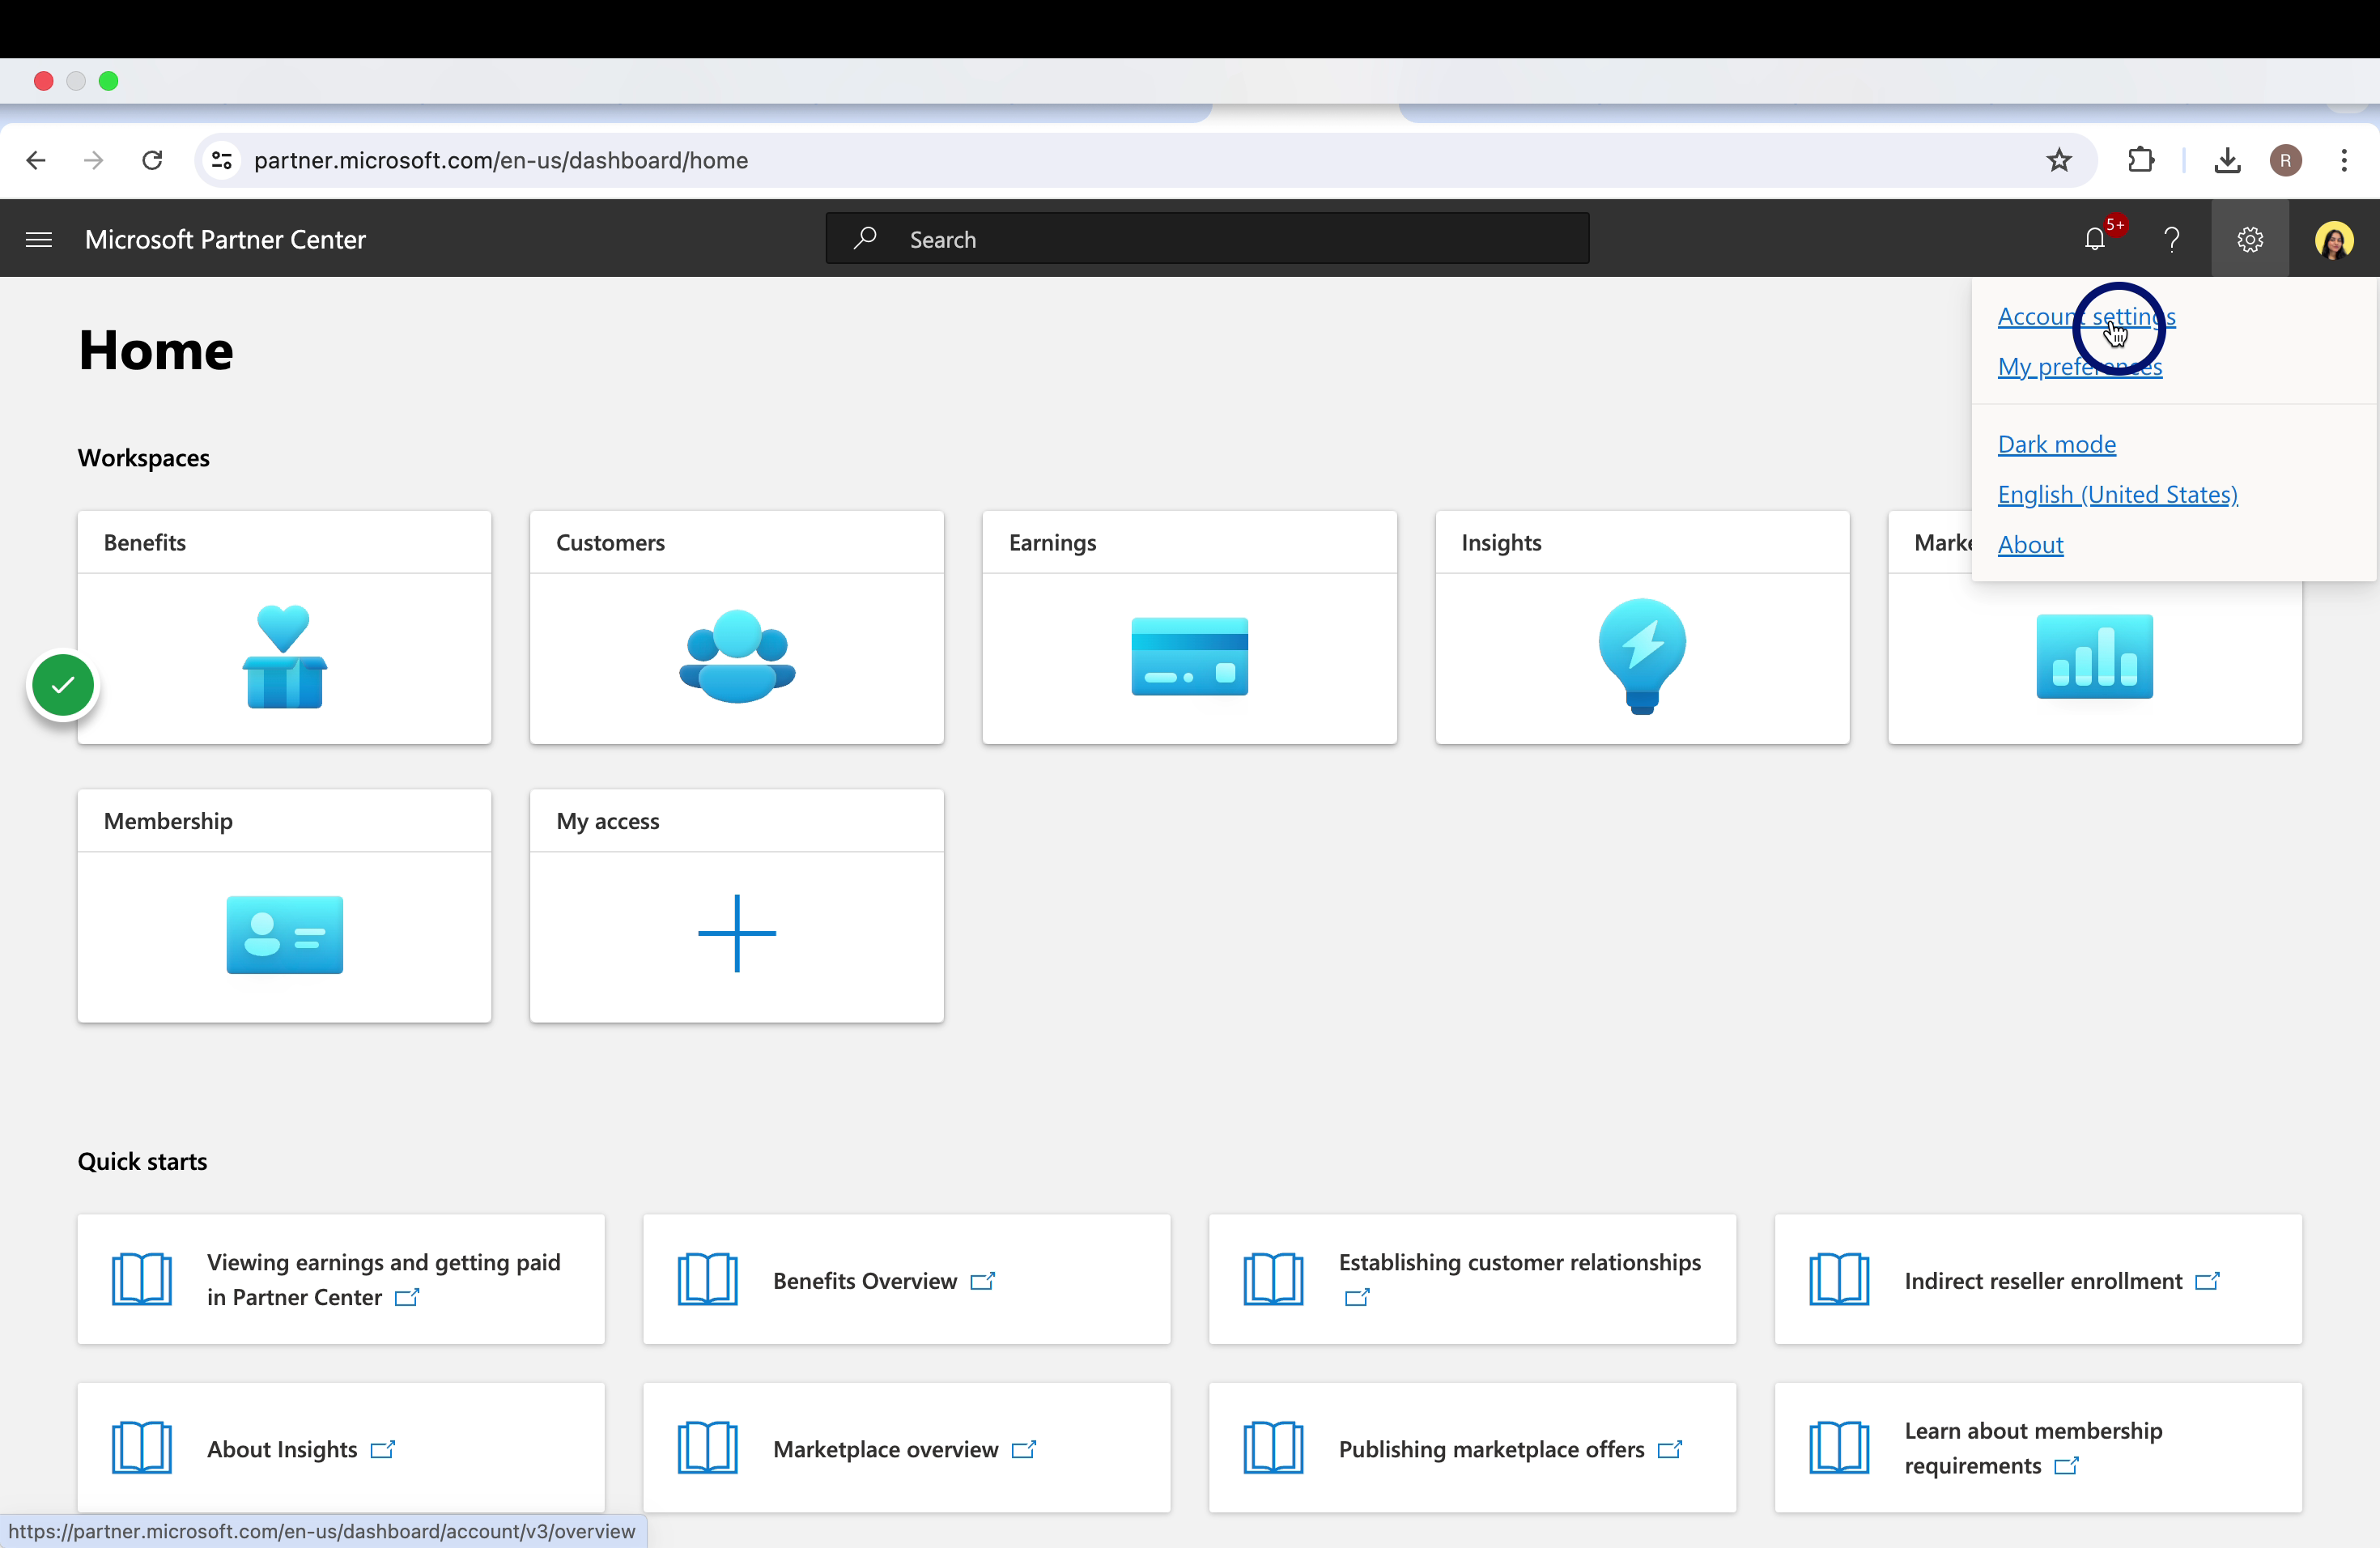Switch to Dark mode
This screenshot has width=2380, height=1548.
click(2056, 444)
